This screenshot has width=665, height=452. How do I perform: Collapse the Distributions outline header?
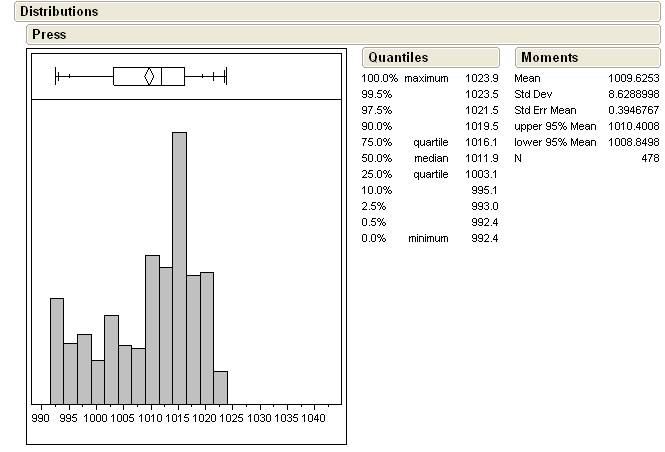[x=60, y=12]
